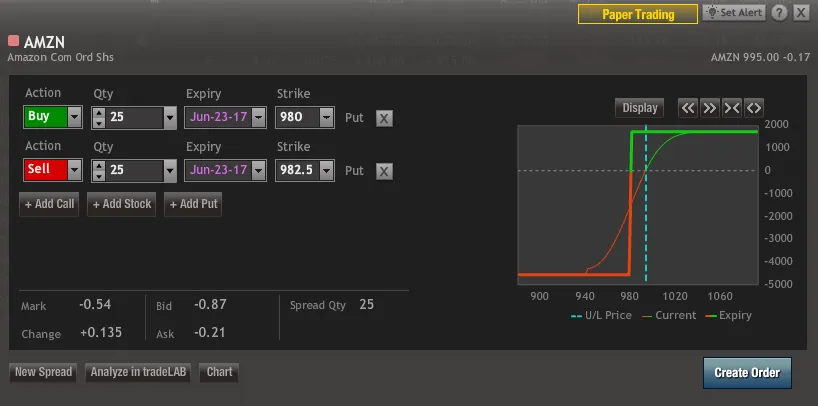This screenshot has height=406, width=818.
Task: Click the + Add Stock button
Action: [122, 204]
